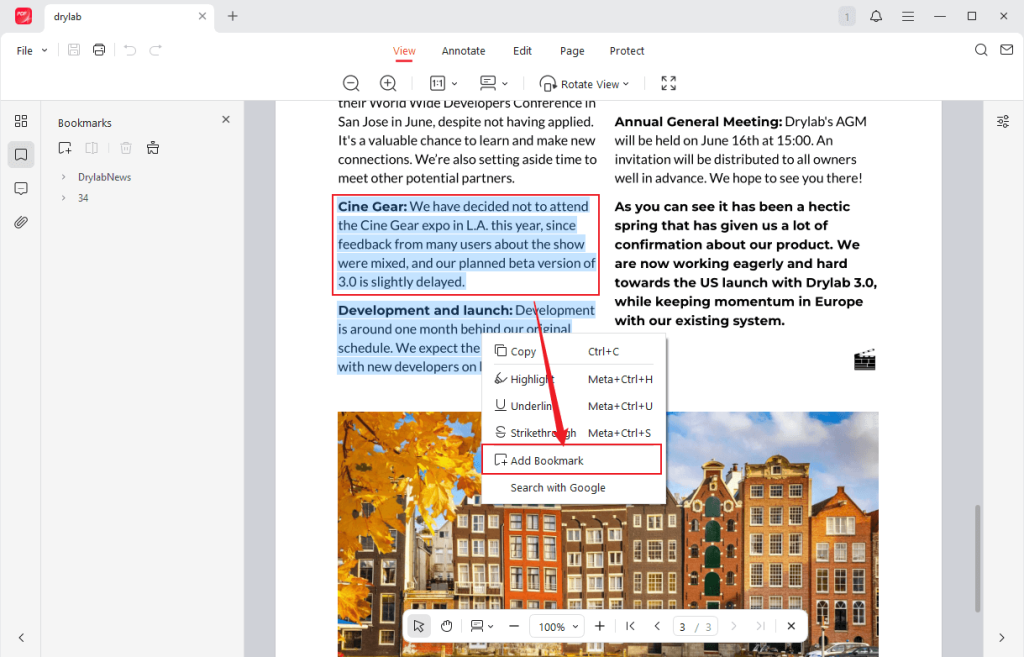Click the Attachments paperclip icon in sidebar
The image size is (1024, 657).
click(x=20, y=222)
